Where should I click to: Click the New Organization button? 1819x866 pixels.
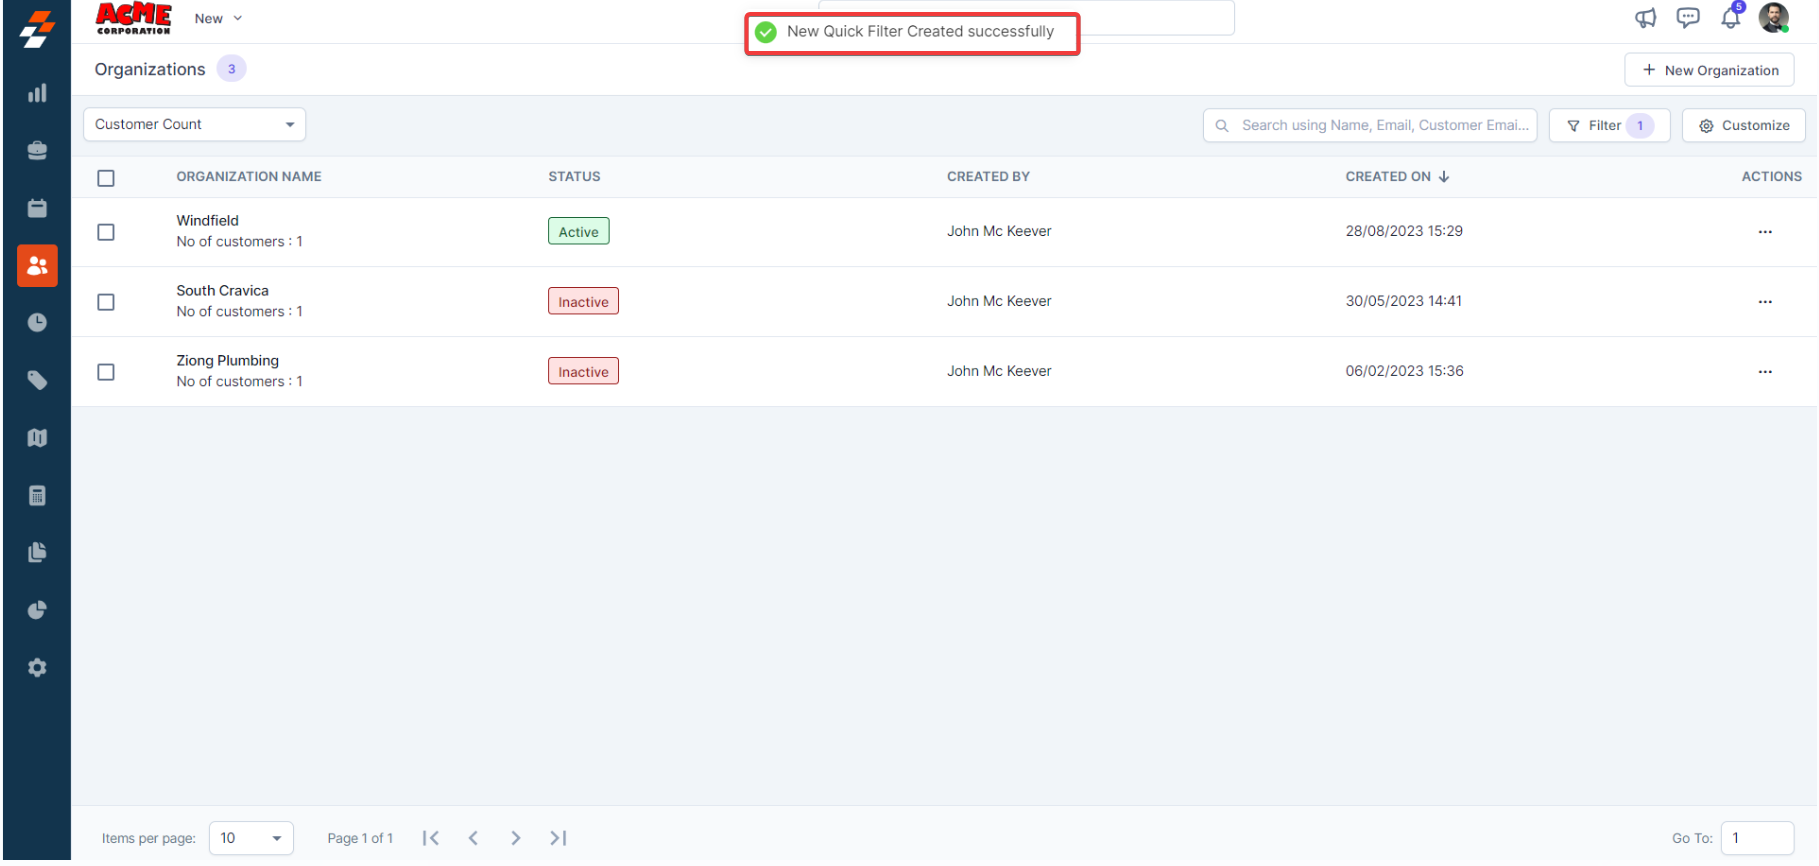(x=1709, y=70)
